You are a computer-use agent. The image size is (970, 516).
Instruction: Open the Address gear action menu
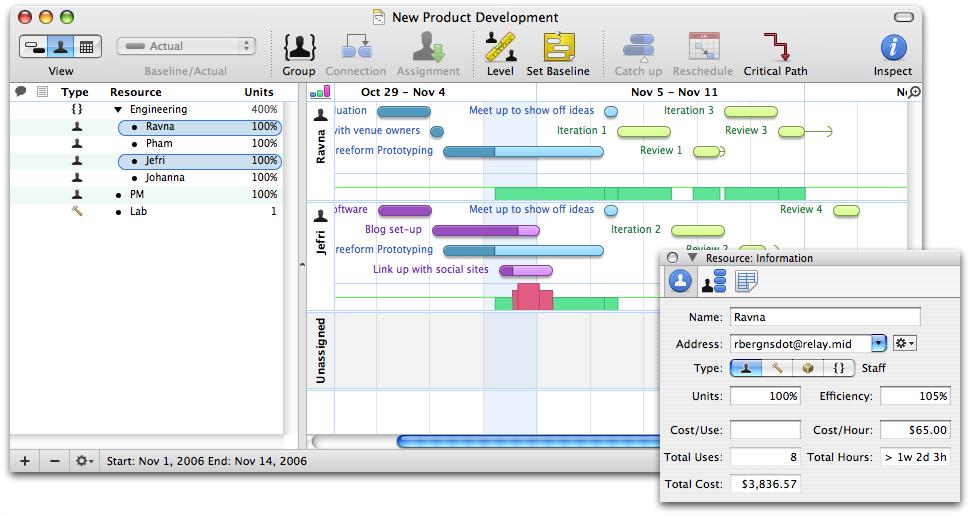click(x=904, y=343)
